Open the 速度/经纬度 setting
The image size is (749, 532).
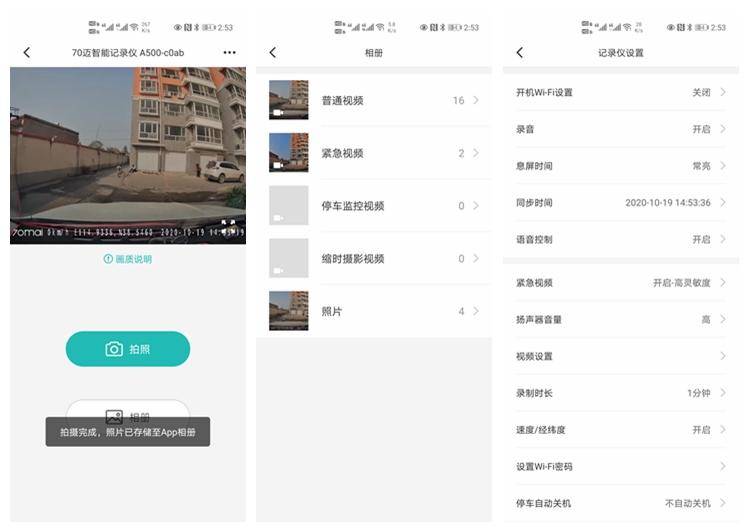pyautogui.click(x=621, y=430)
